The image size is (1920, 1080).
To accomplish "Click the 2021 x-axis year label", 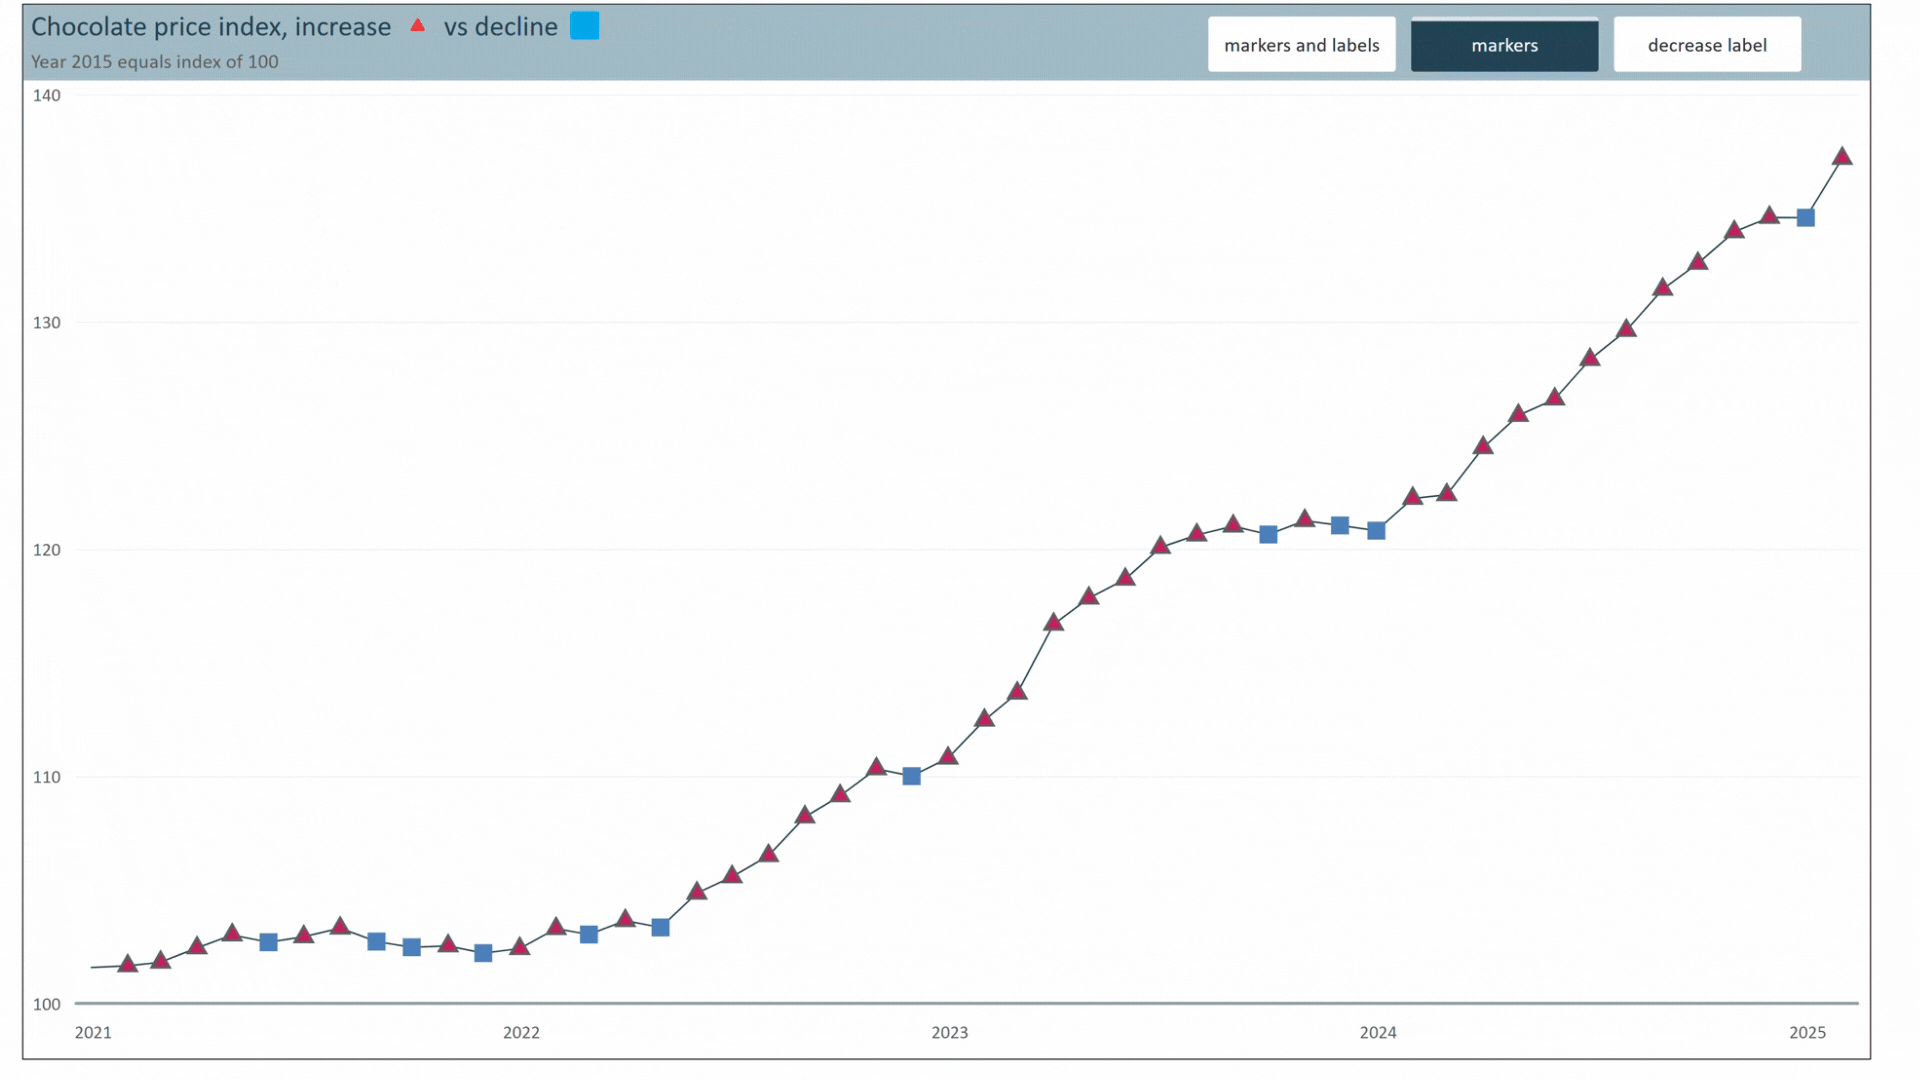I will (93, 1032).
